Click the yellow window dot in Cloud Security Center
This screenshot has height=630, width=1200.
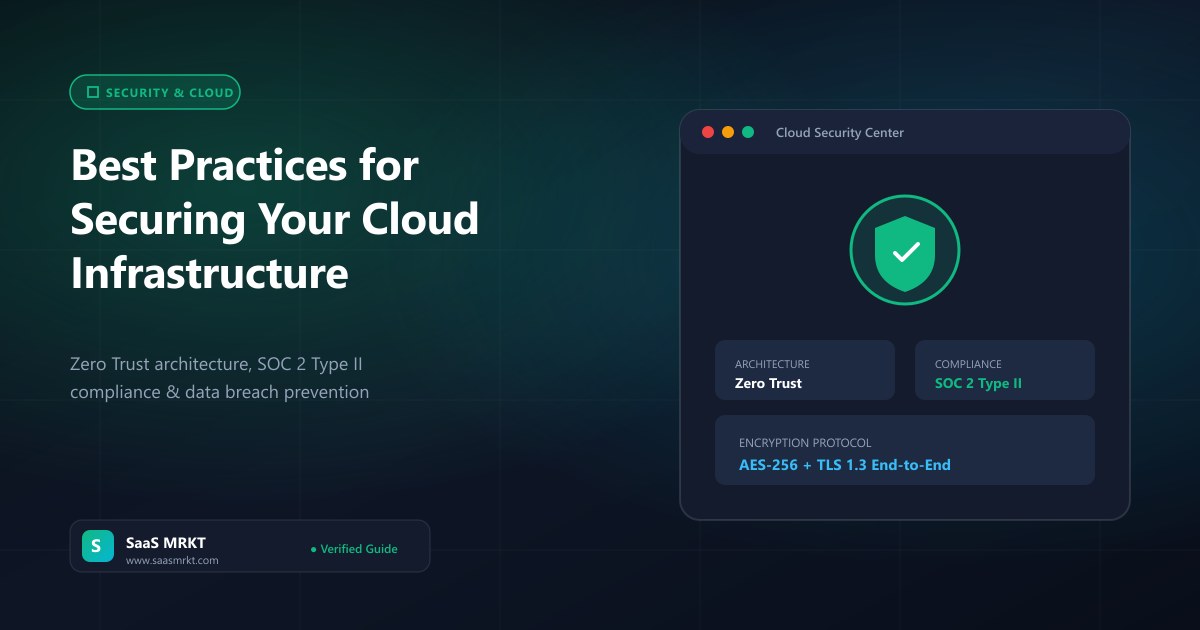click(728, 132)
